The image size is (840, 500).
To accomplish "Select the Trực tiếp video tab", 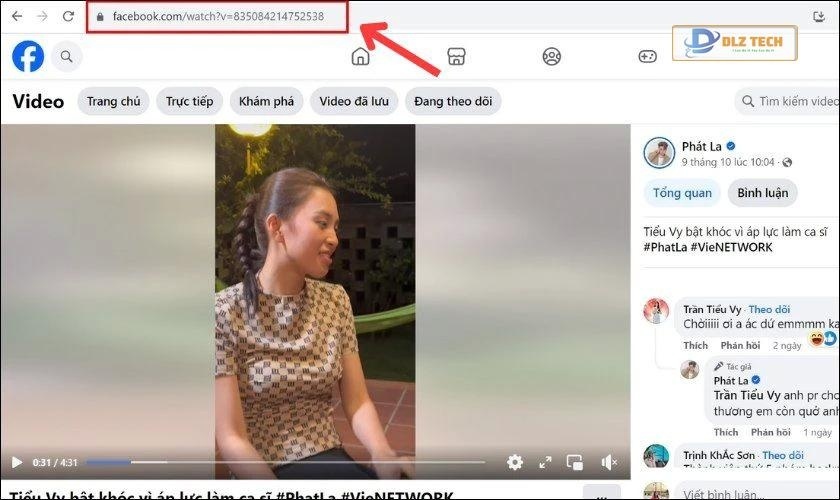I will pos(190,101).
